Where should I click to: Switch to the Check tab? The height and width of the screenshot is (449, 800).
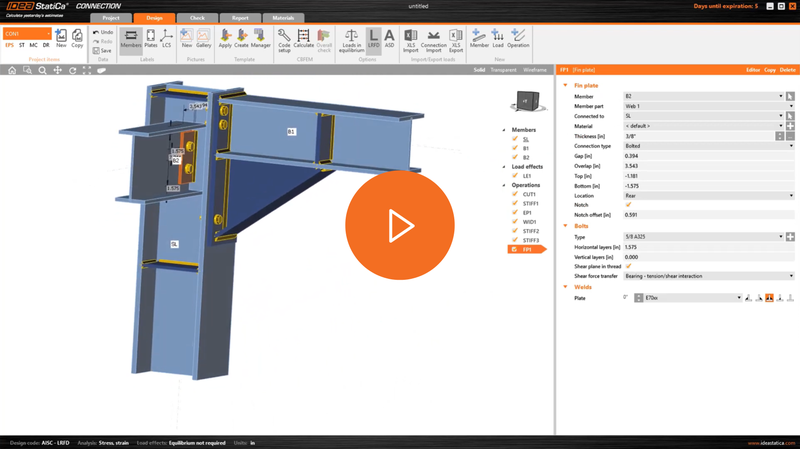tap(198, 18)
